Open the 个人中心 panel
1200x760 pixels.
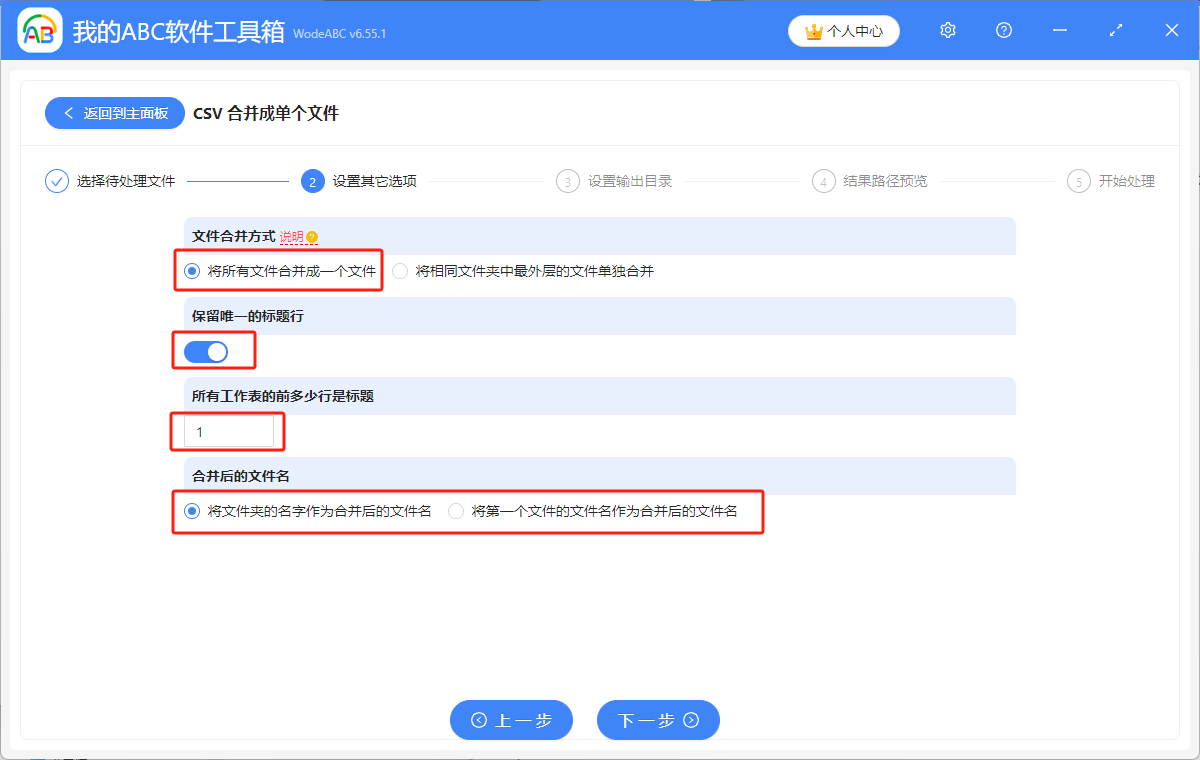pyautogui.click(x=844, y=31)
